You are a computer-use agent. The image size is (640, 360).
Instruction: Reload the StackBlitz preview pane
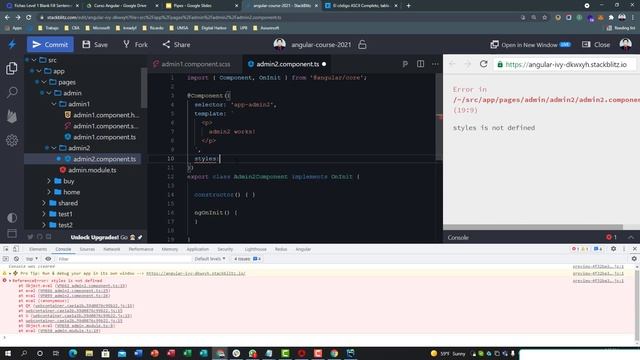(x=484, y=64)
